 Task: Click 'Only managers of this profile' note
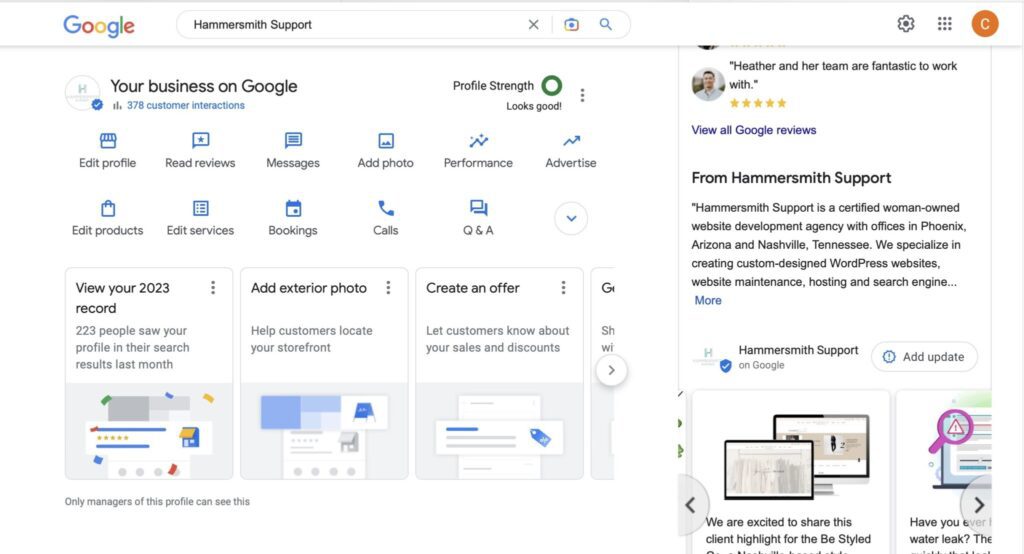click(x=157, y=502)
